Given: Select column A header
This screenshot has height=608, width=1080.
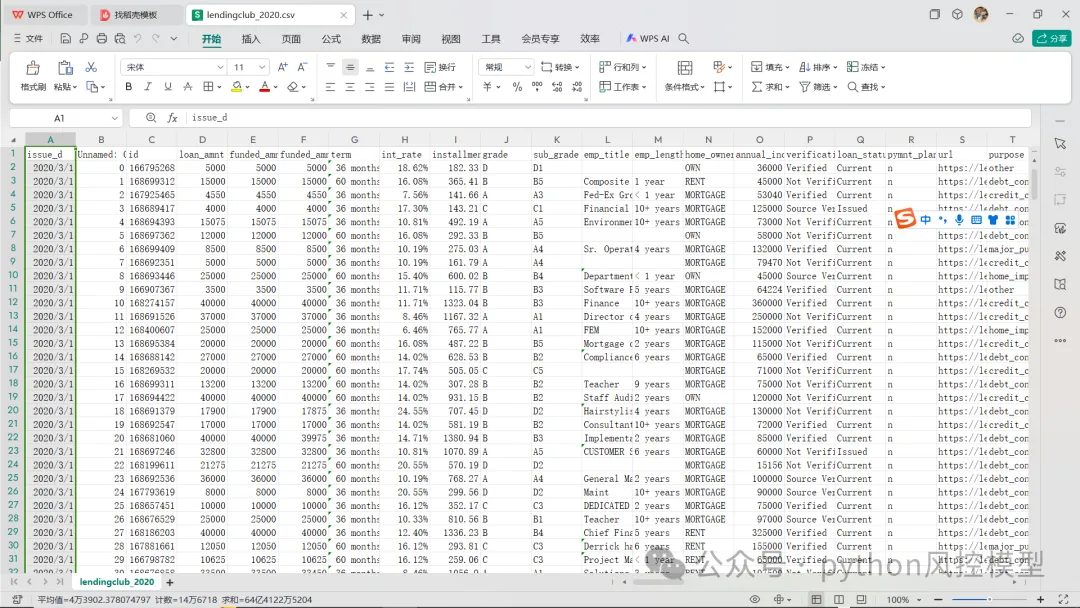Looking at the screenshot, I should coord(50,140).
